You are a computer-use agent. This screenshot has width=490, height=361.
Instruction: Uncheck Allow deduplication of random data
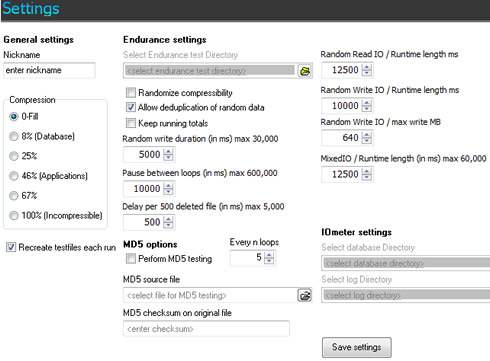click(x=131, y=107)
